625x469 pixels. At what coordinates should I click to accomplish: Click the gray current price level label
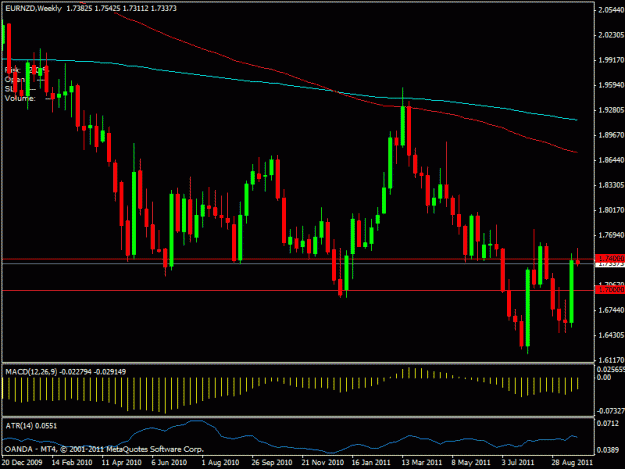click(x=610, y=264)
